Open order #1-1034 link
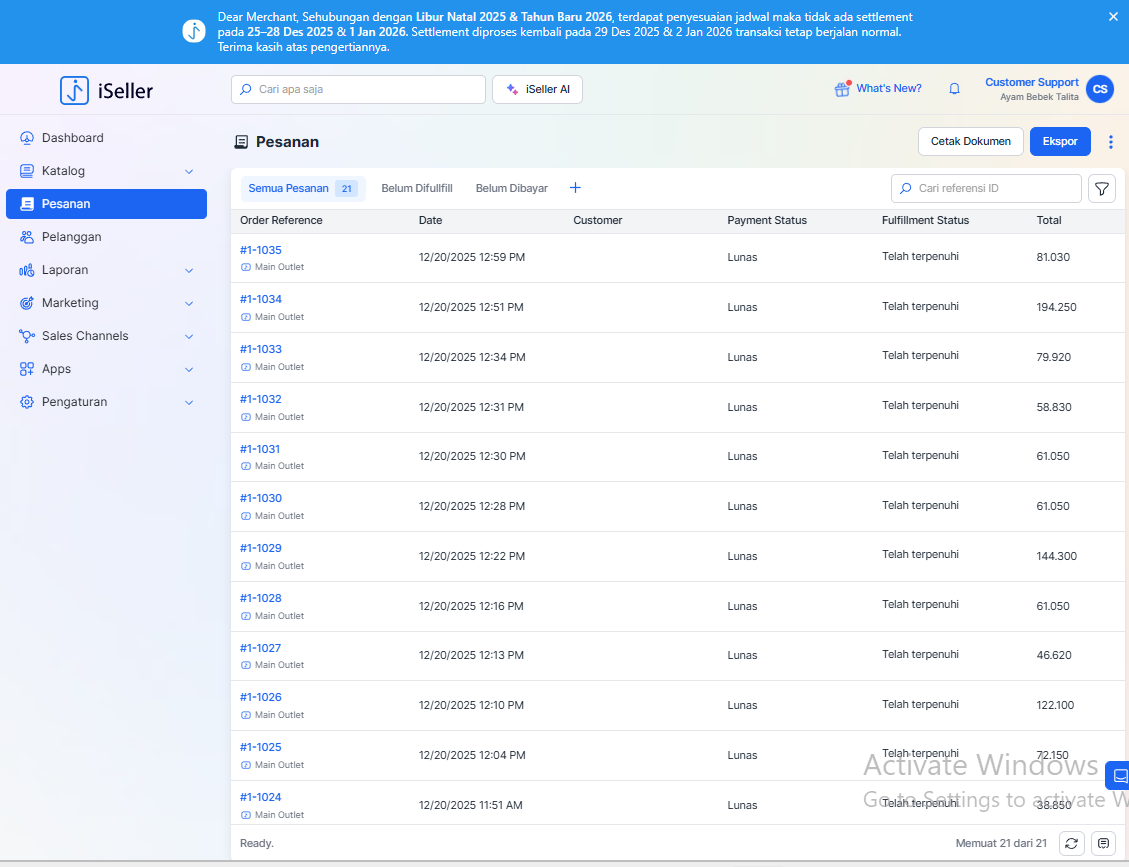Image resolution: width=1129 pixels, height=867 pixels. (261, 299)
